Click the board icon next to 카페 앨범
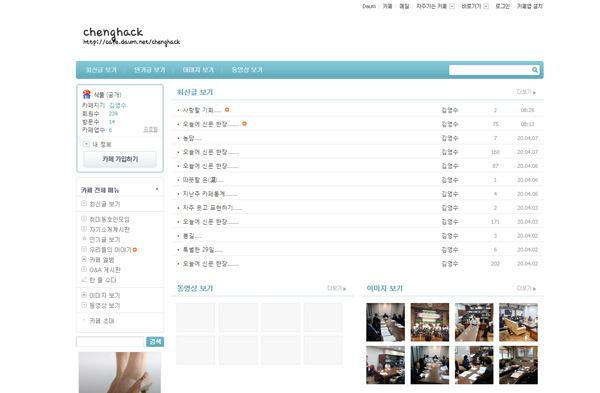This screenshot has height=393, width=600. [x=84, y=259]
